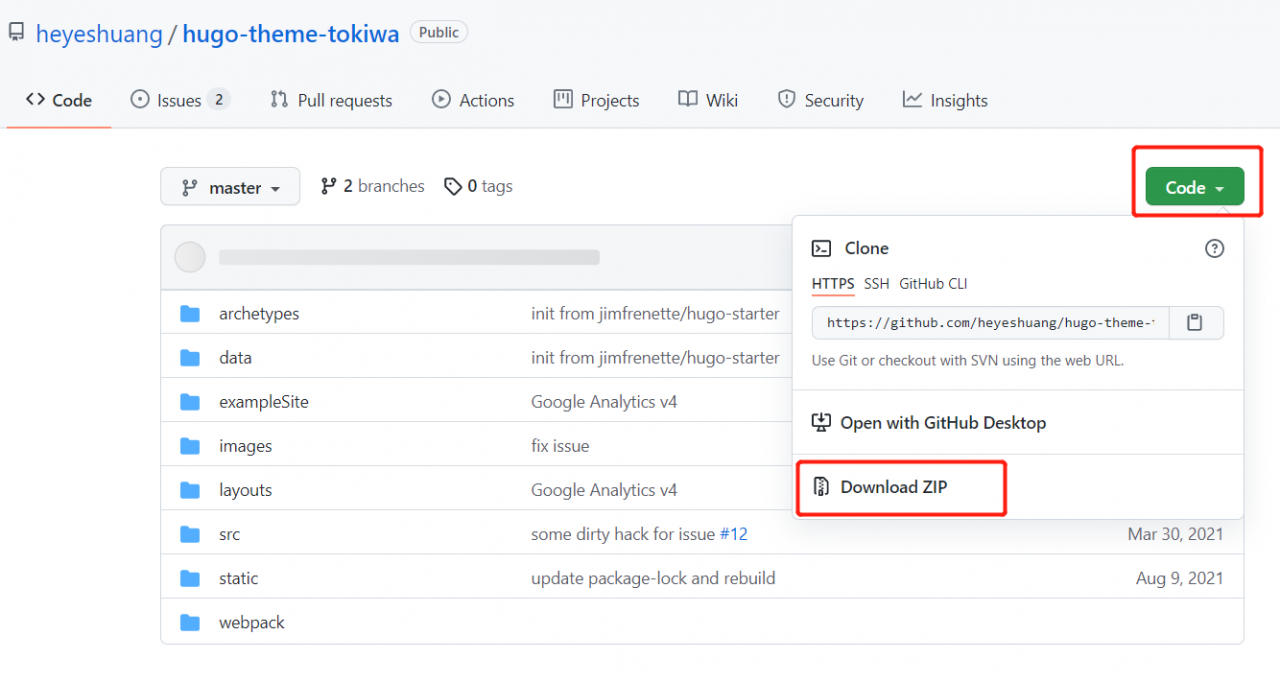Open the hugo-theme-tokiwa repository link

click(x=293, y=33)
